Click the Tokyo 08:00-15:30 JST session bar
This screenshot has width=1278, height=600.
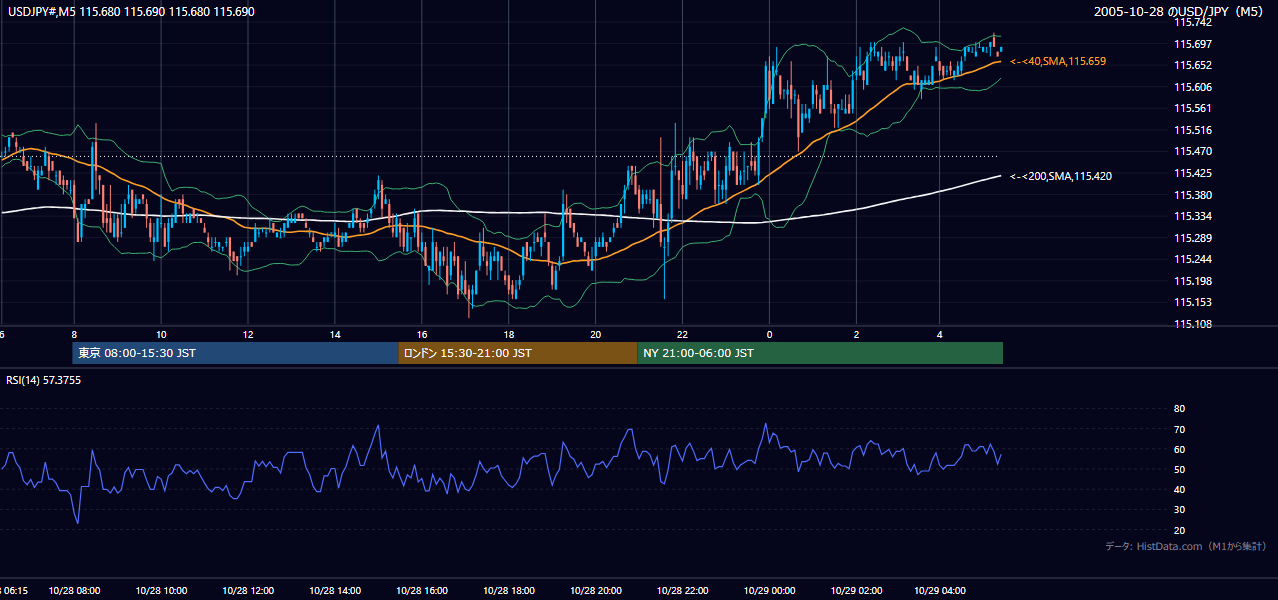click(235, 353)
